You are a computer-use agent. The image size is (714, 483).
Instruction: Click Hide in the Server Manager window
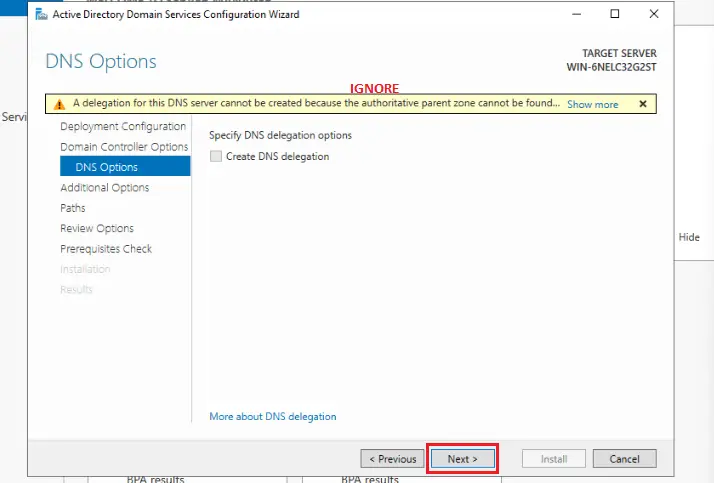pos(689,237)
